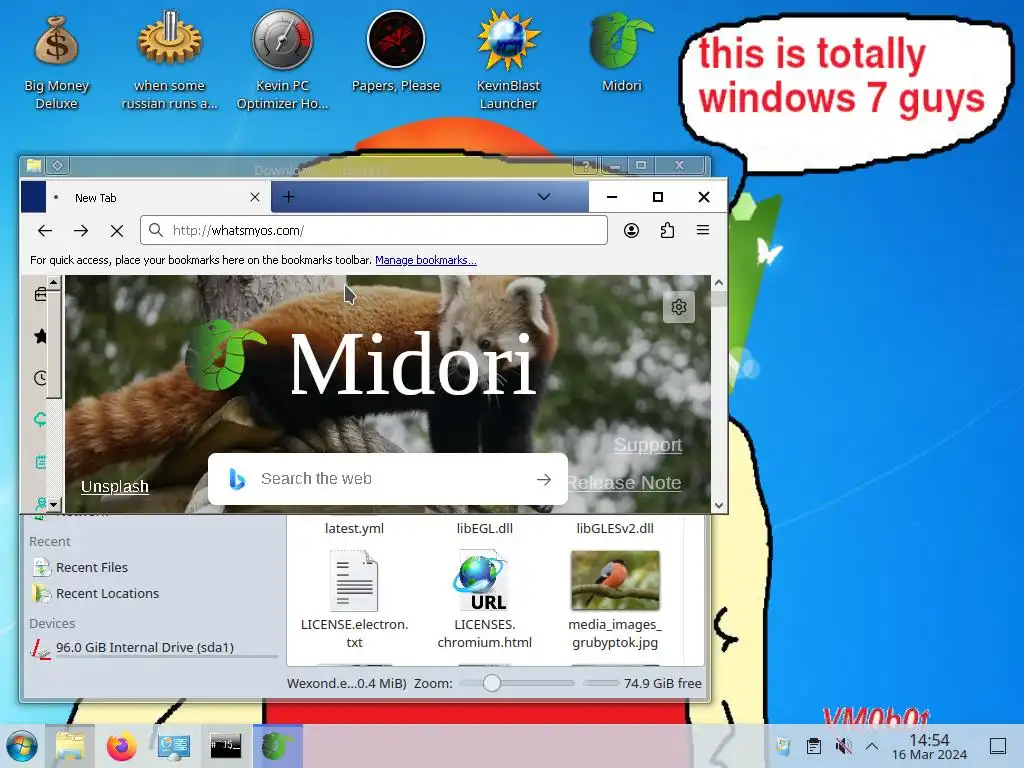This screenshot has height=768, width=1024.
Task: Launch KevinBlast Launcher desktop icon
Action: tap(508, 62)
